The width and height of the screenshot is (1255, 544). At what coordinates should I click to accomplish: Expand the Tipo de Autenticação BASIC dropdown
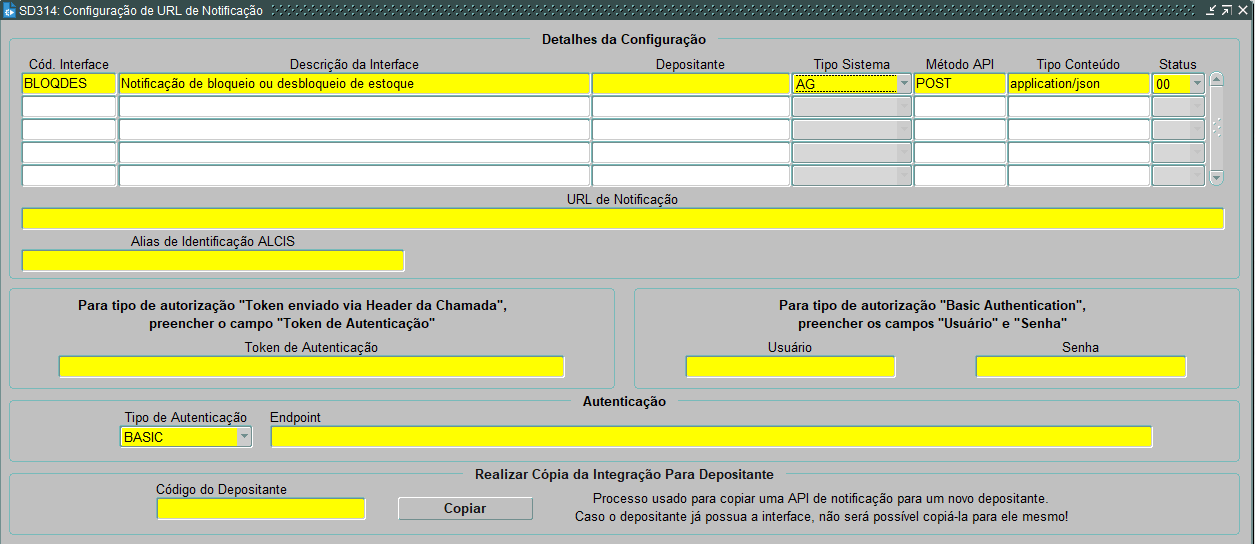244,437
